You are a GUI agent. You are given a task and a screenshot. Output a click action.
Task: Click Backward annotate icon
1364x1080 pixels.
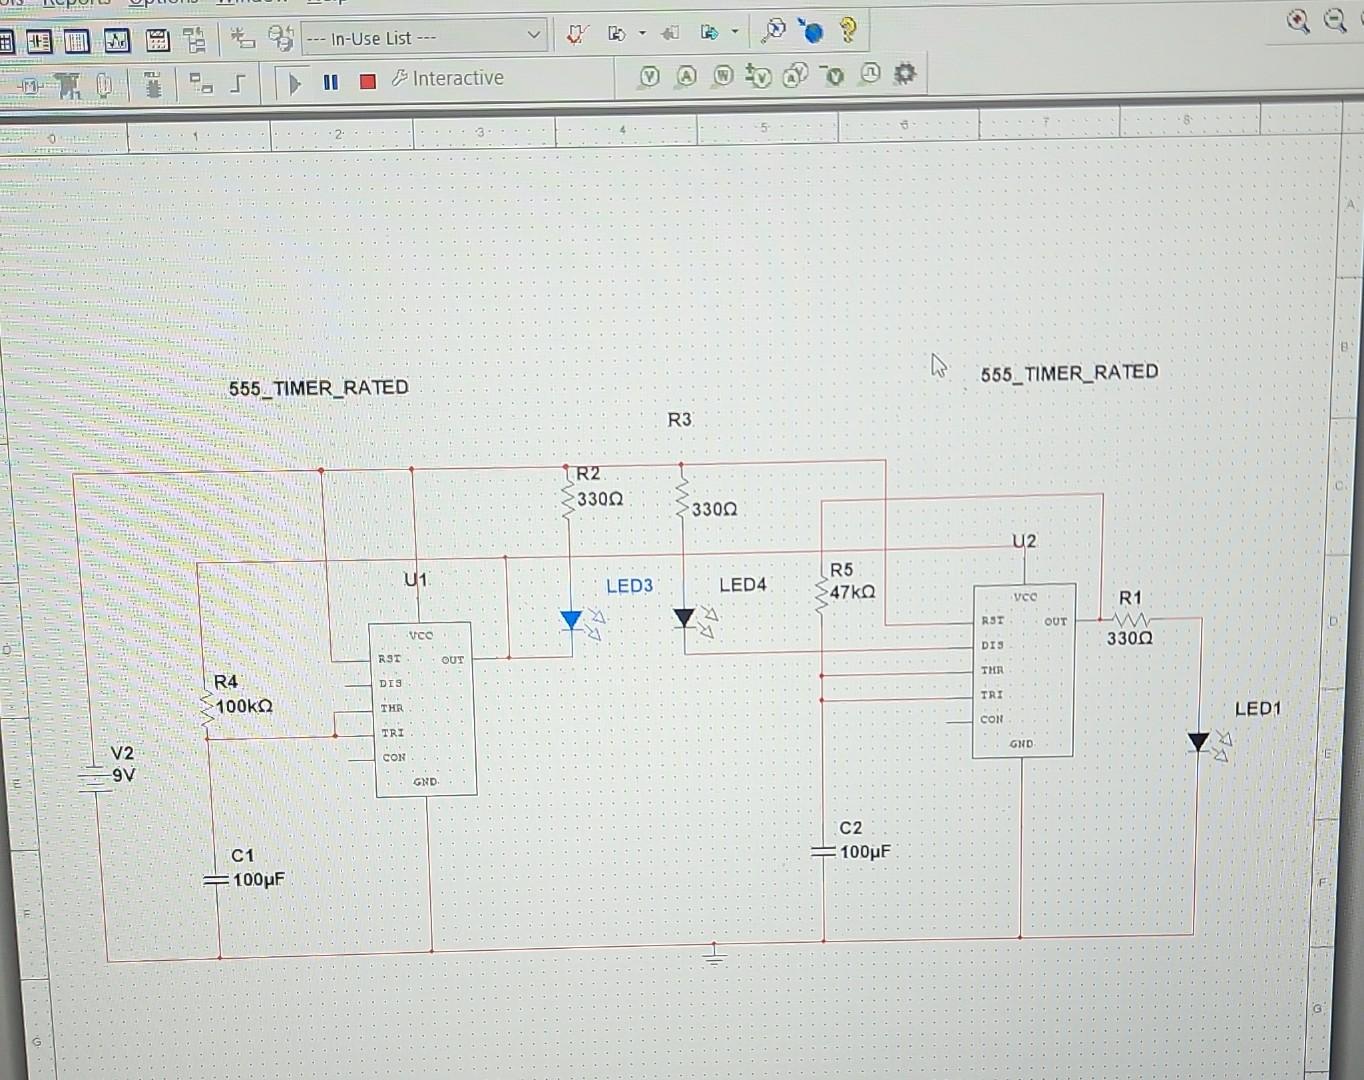point(671,33)
